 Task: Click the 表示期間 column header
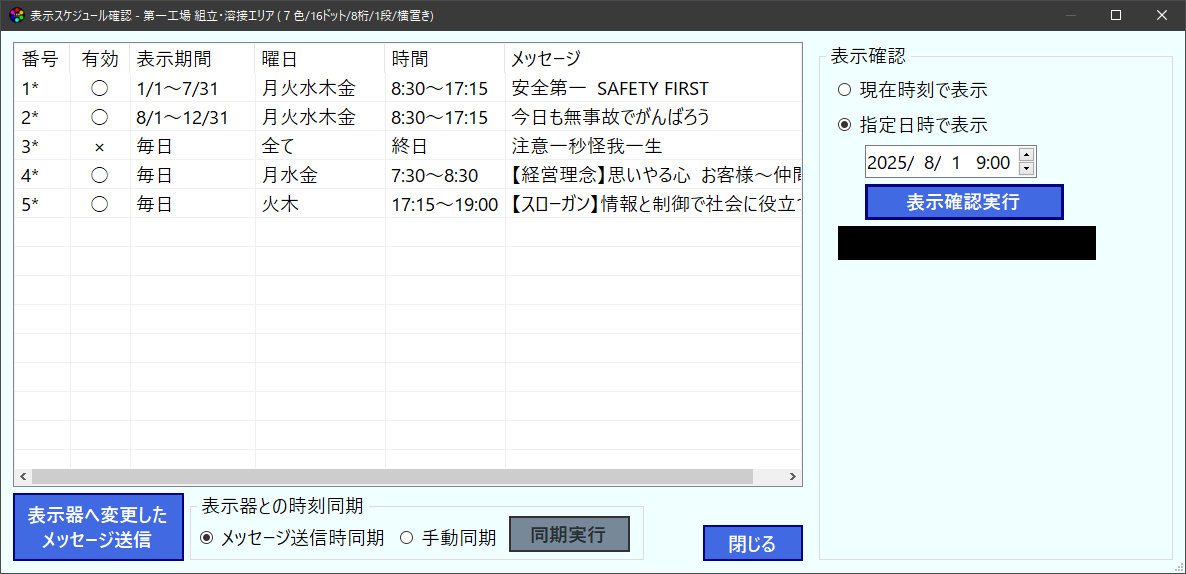[193, 58]
